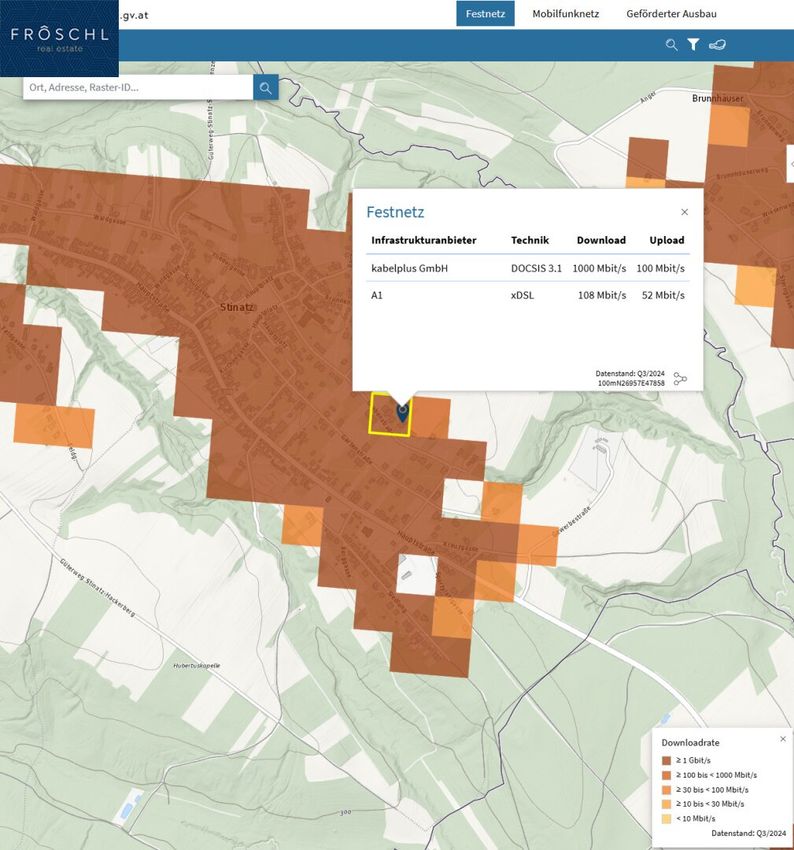Image resolution: width=794 pixels, height=850 pixels.
Task: Click the < 10 Mbit/s legend swatch
Action: tap(666, 818)
